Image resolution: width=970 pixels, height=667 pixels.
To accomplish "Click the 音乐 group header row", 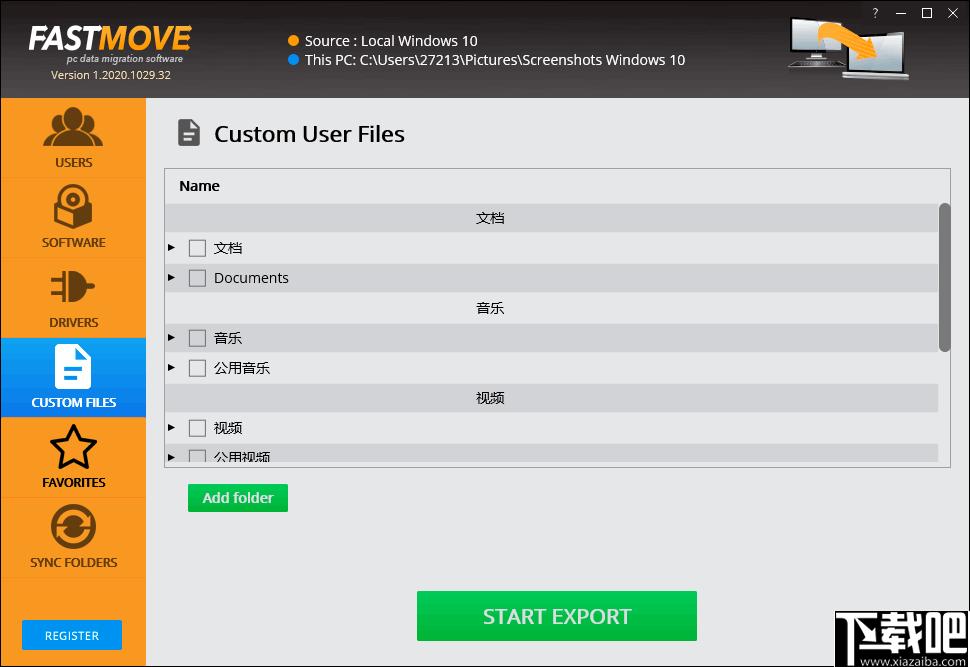I will [x=552, y=308].
